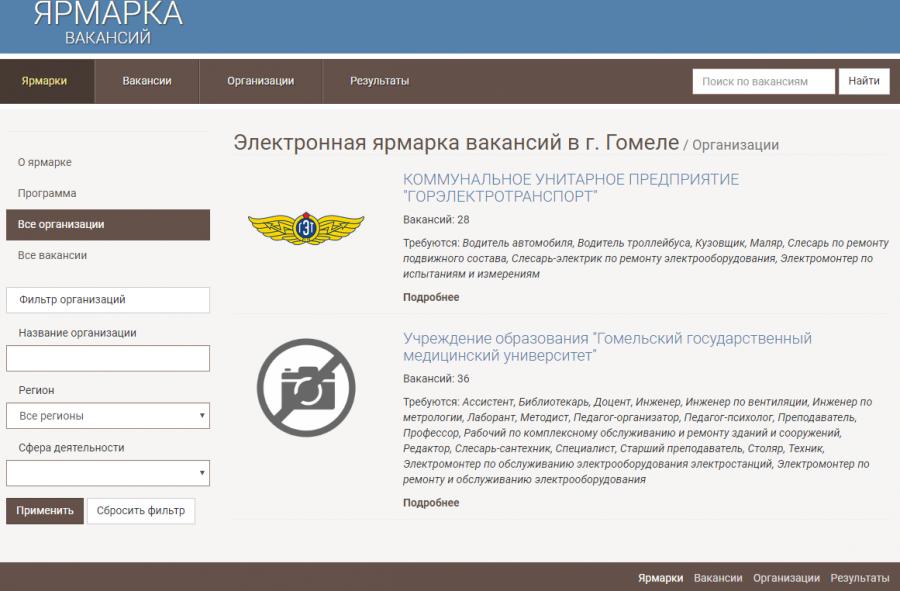Click the breadcrumb text Организации
The height and width of the screenshot is (591, 900).
point(735,145)
